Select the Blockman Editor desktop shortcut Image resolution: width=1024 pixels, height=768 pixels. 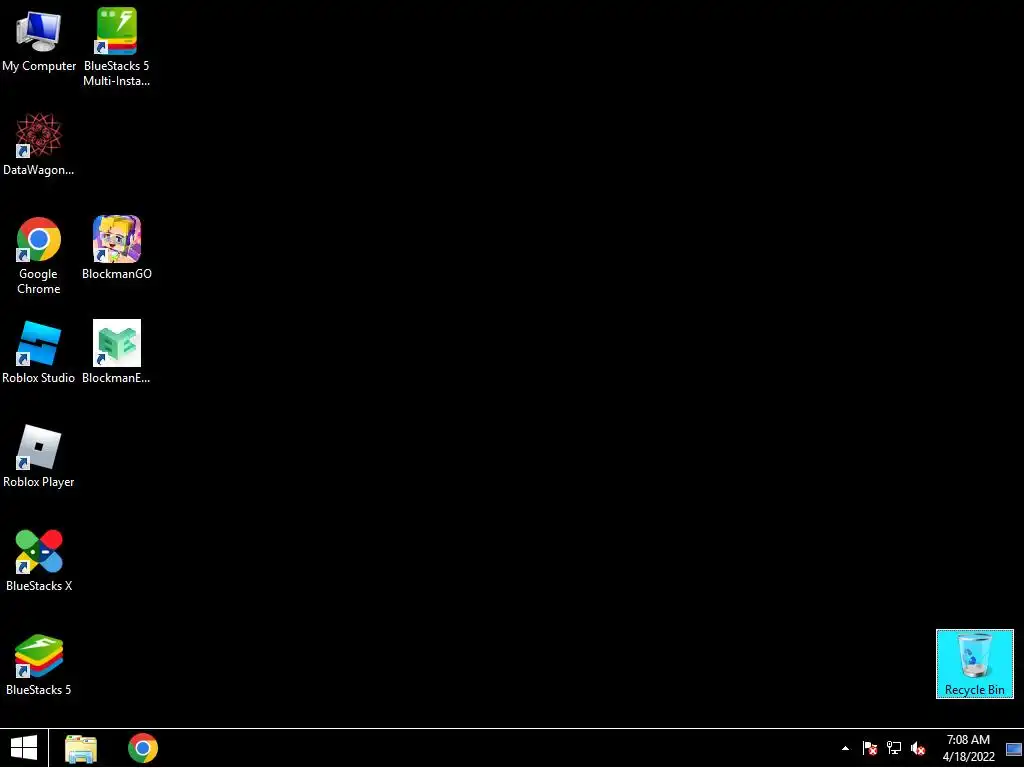(116, 352)
